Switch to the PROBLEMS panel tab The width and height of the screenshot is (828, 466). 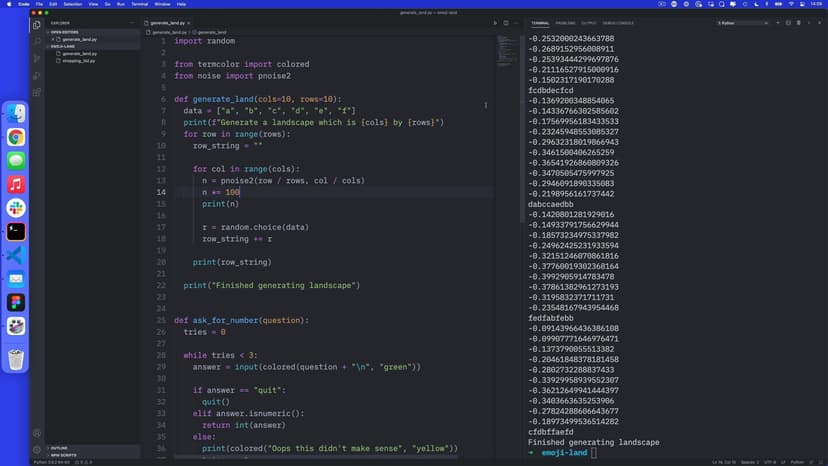point(565,22)
